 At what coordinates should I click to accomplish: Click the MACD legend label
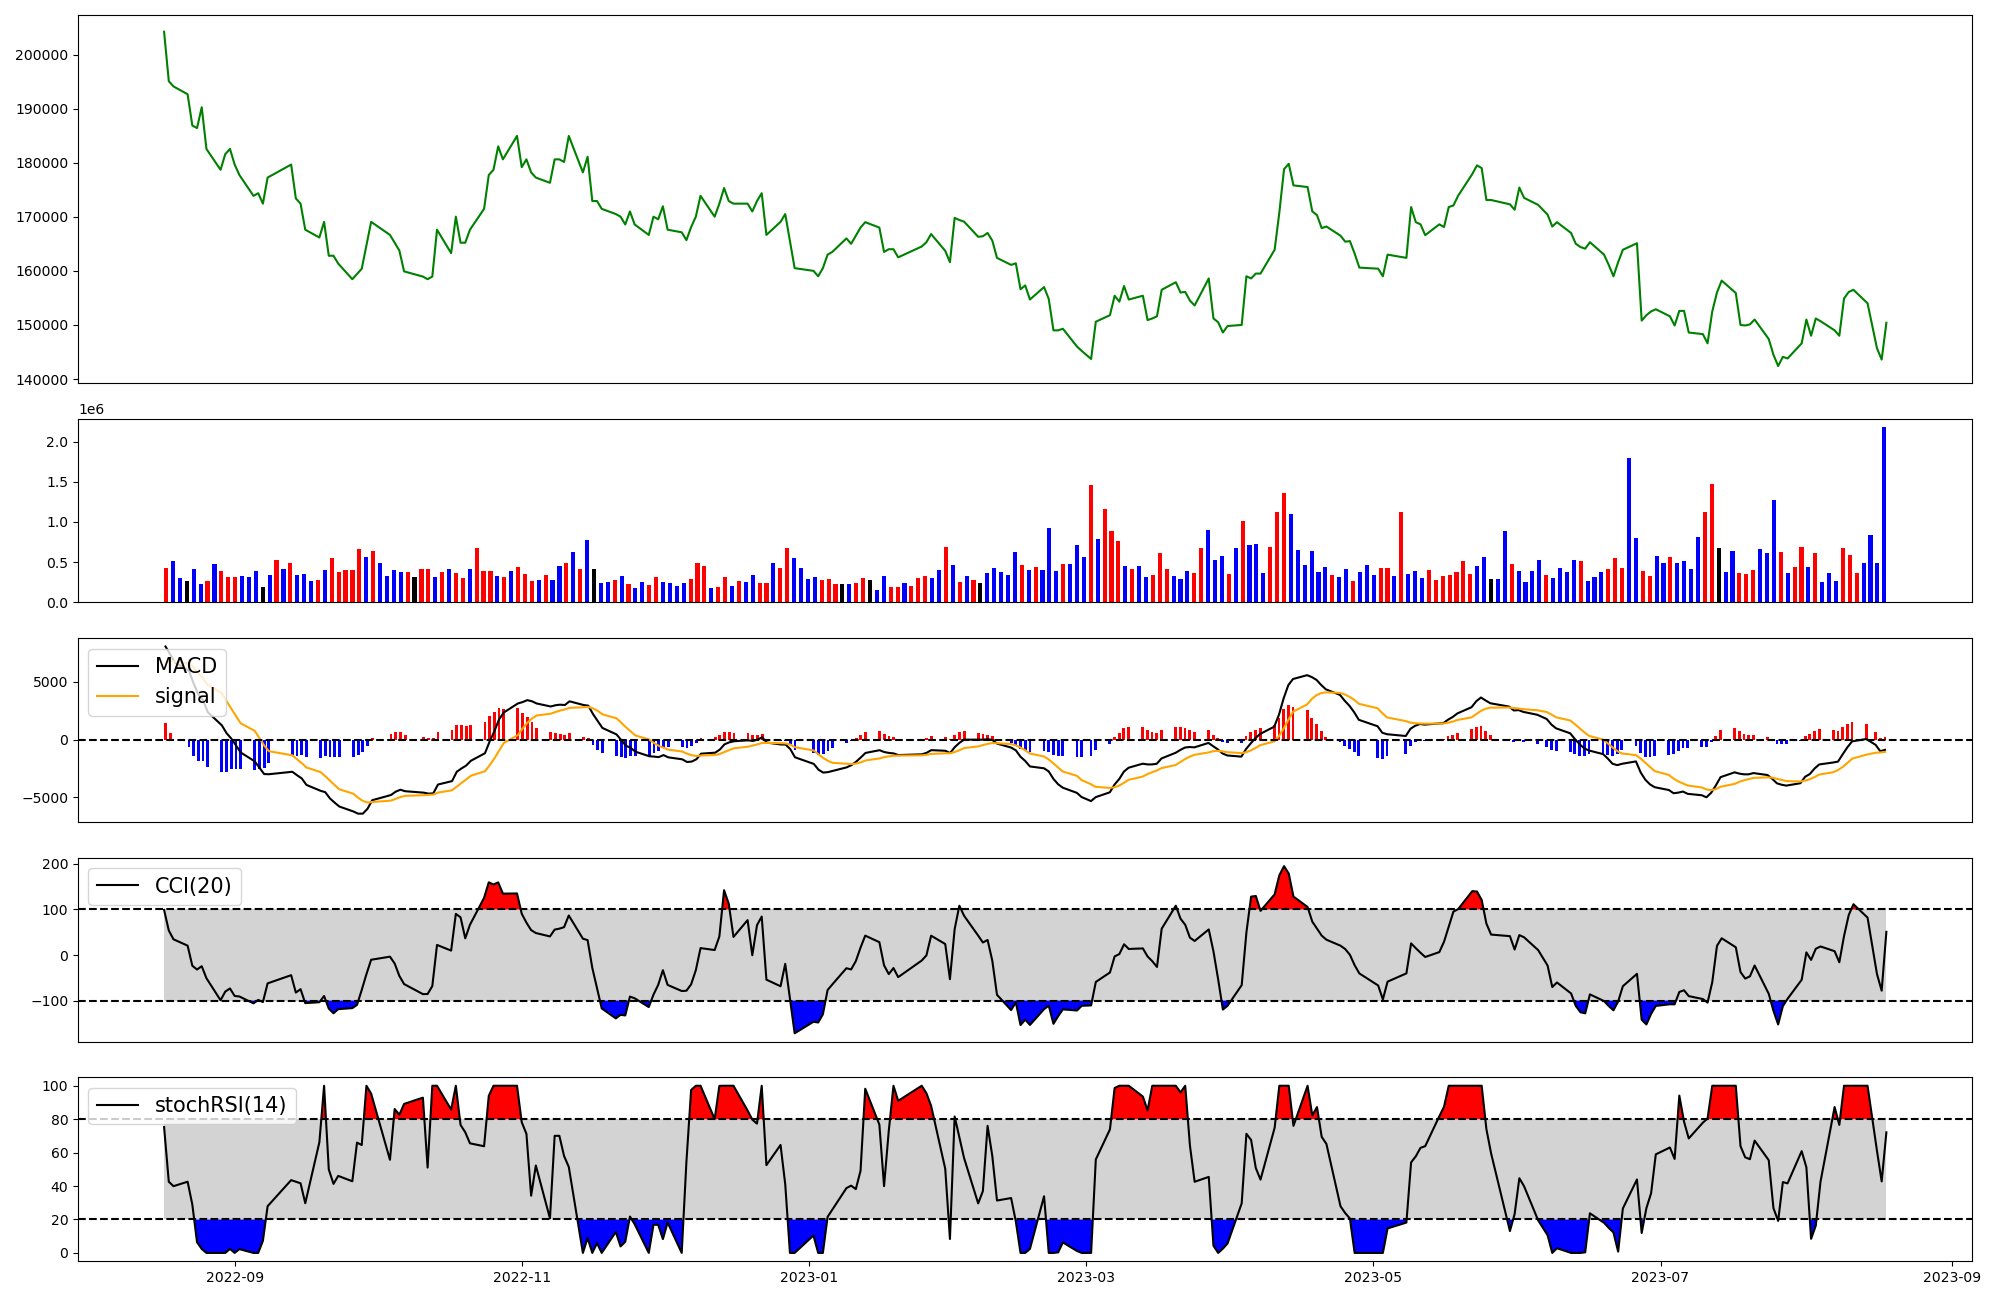(x=186, y=666)
